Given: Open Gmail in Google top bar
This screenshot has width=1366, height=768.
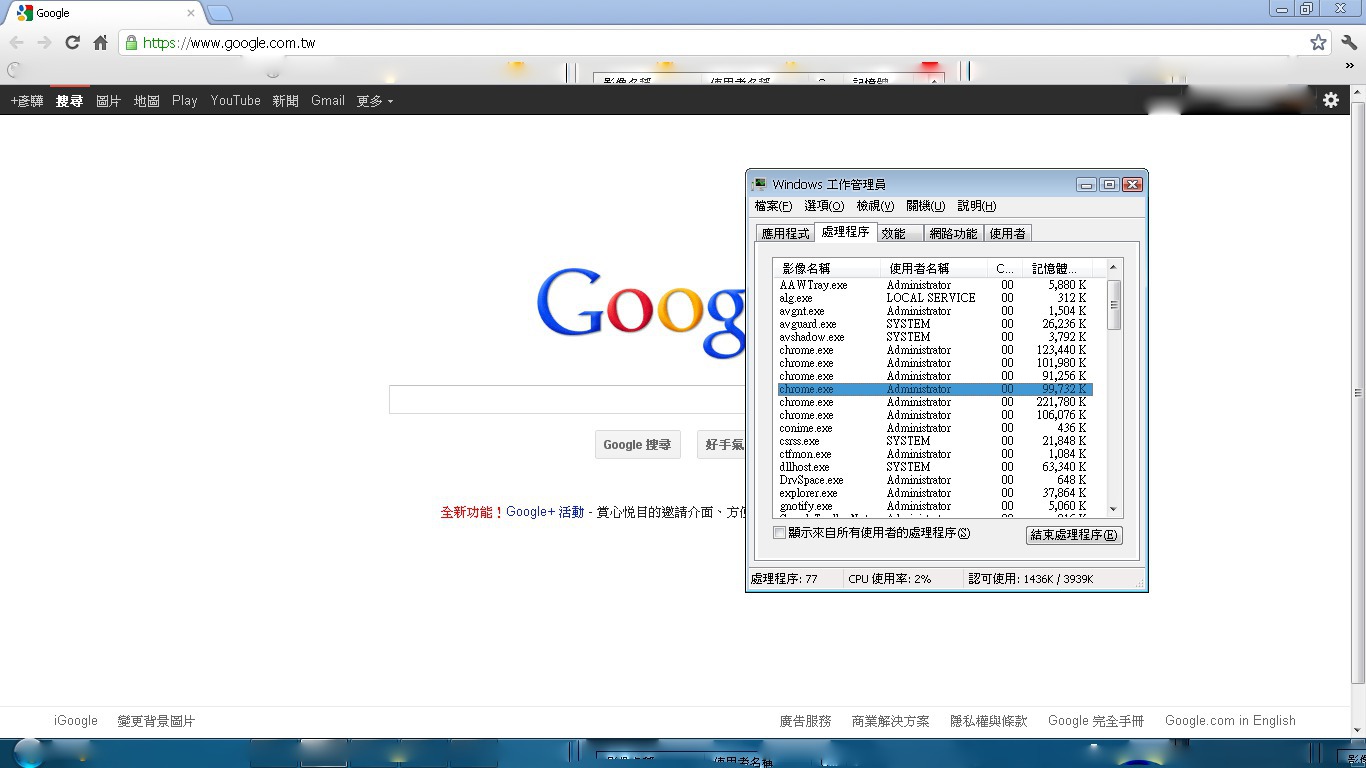Looking at the screenshot, I should (x=328, y=101).
